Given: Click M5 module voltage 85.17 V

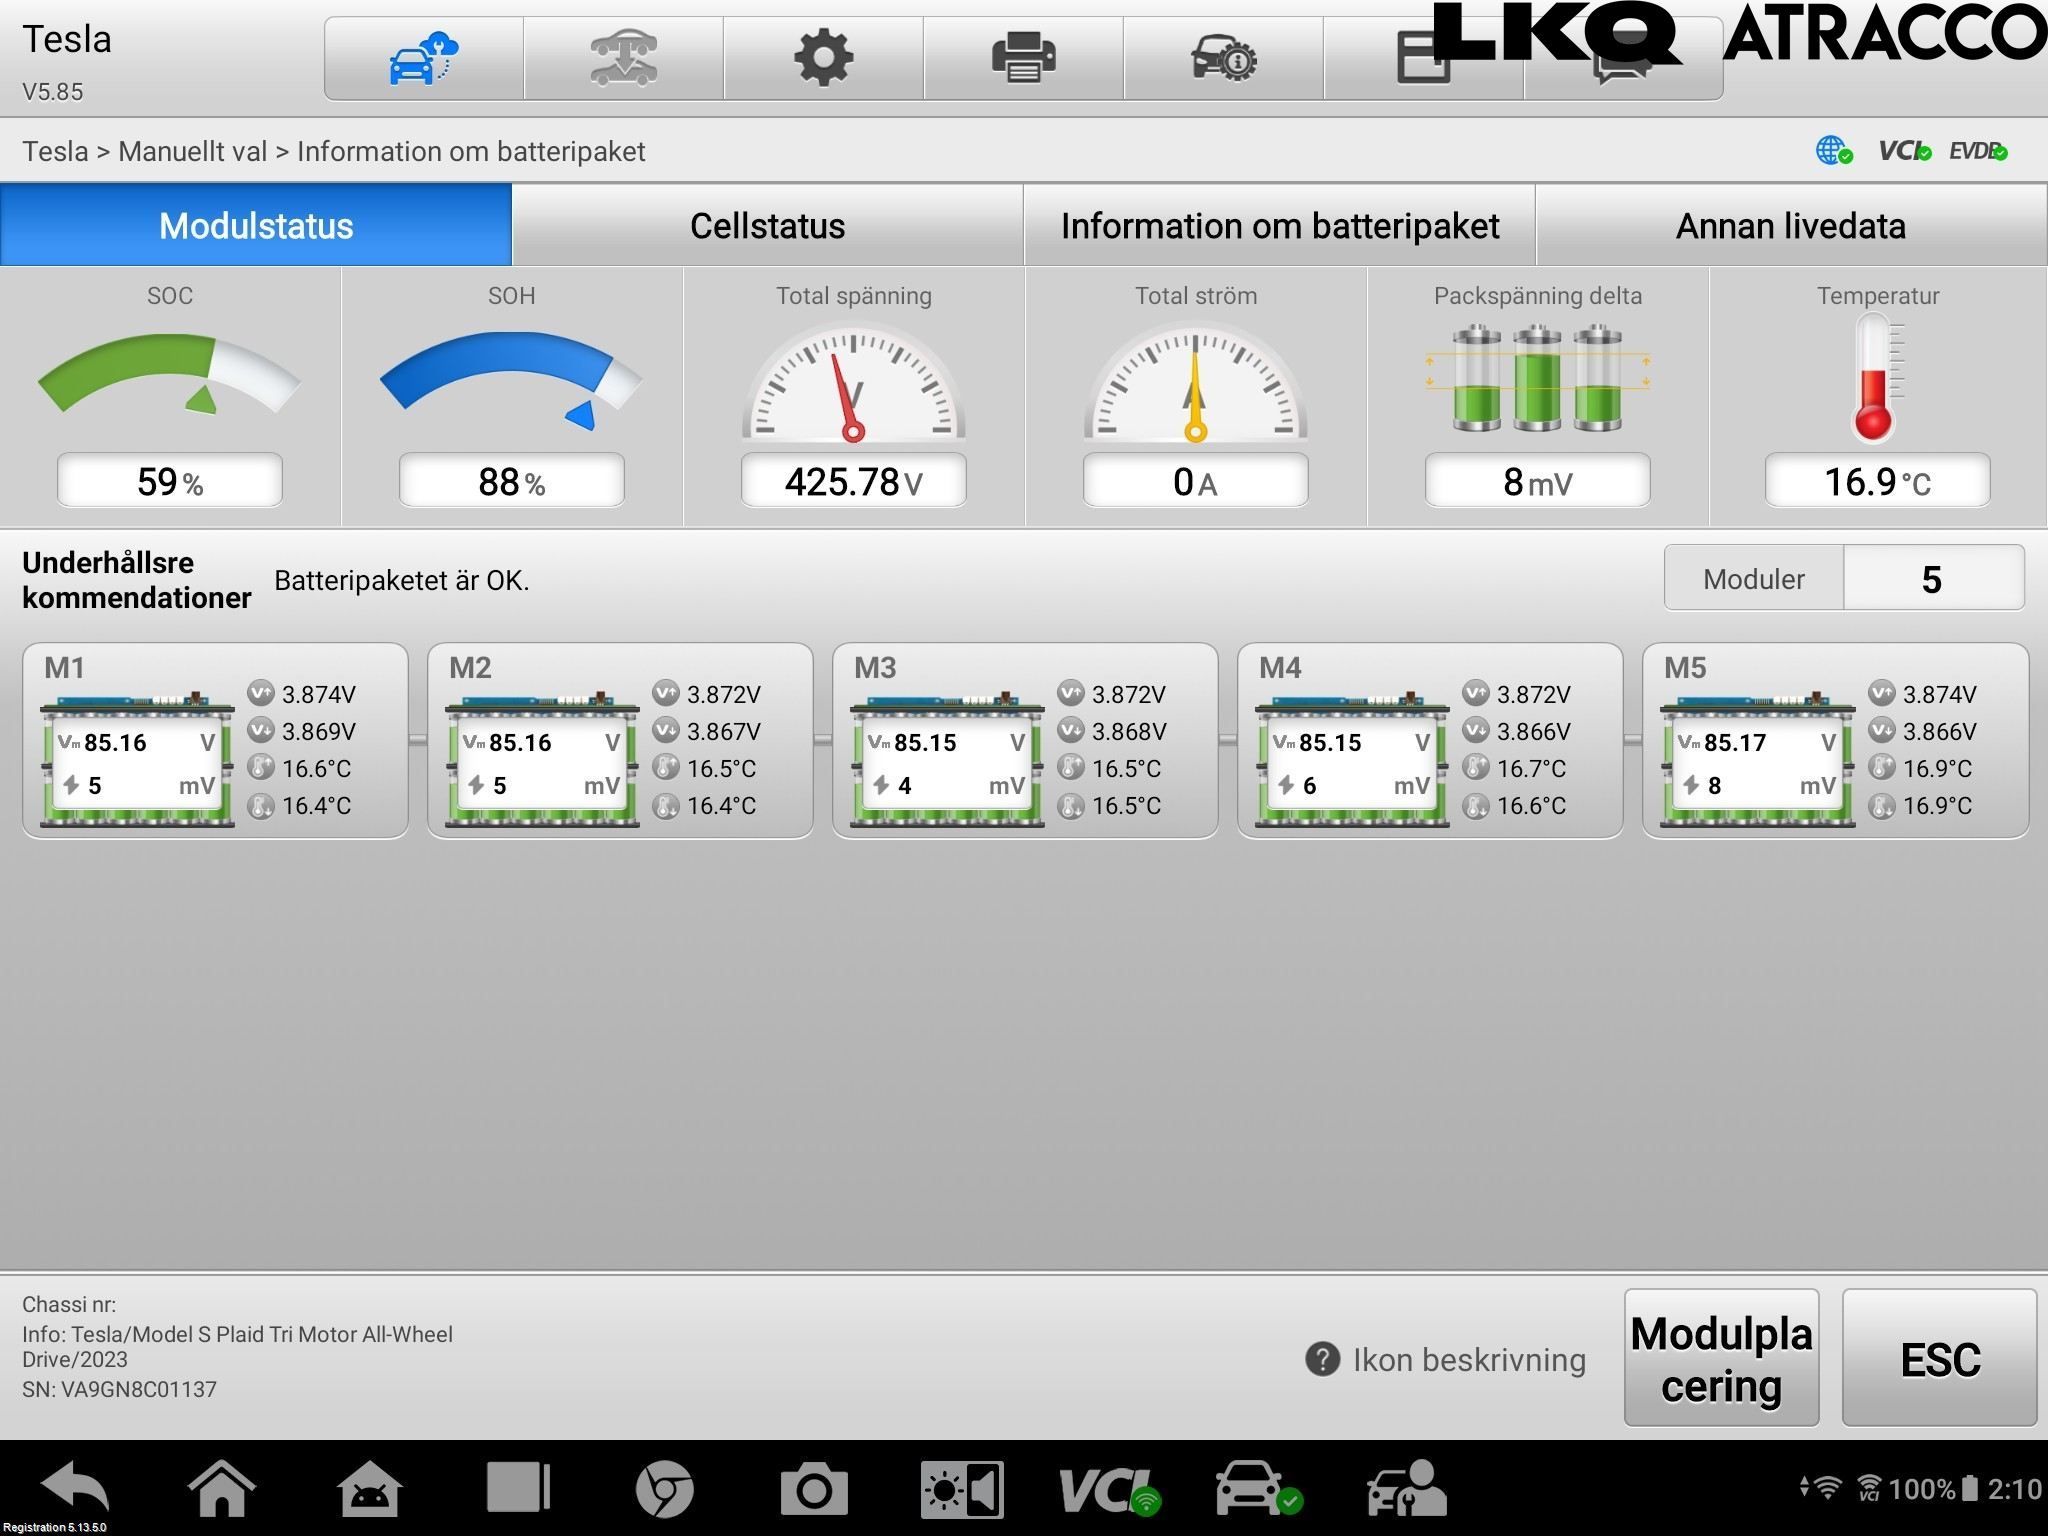Looking at the screenshot, I should [x=1757, y=742].
